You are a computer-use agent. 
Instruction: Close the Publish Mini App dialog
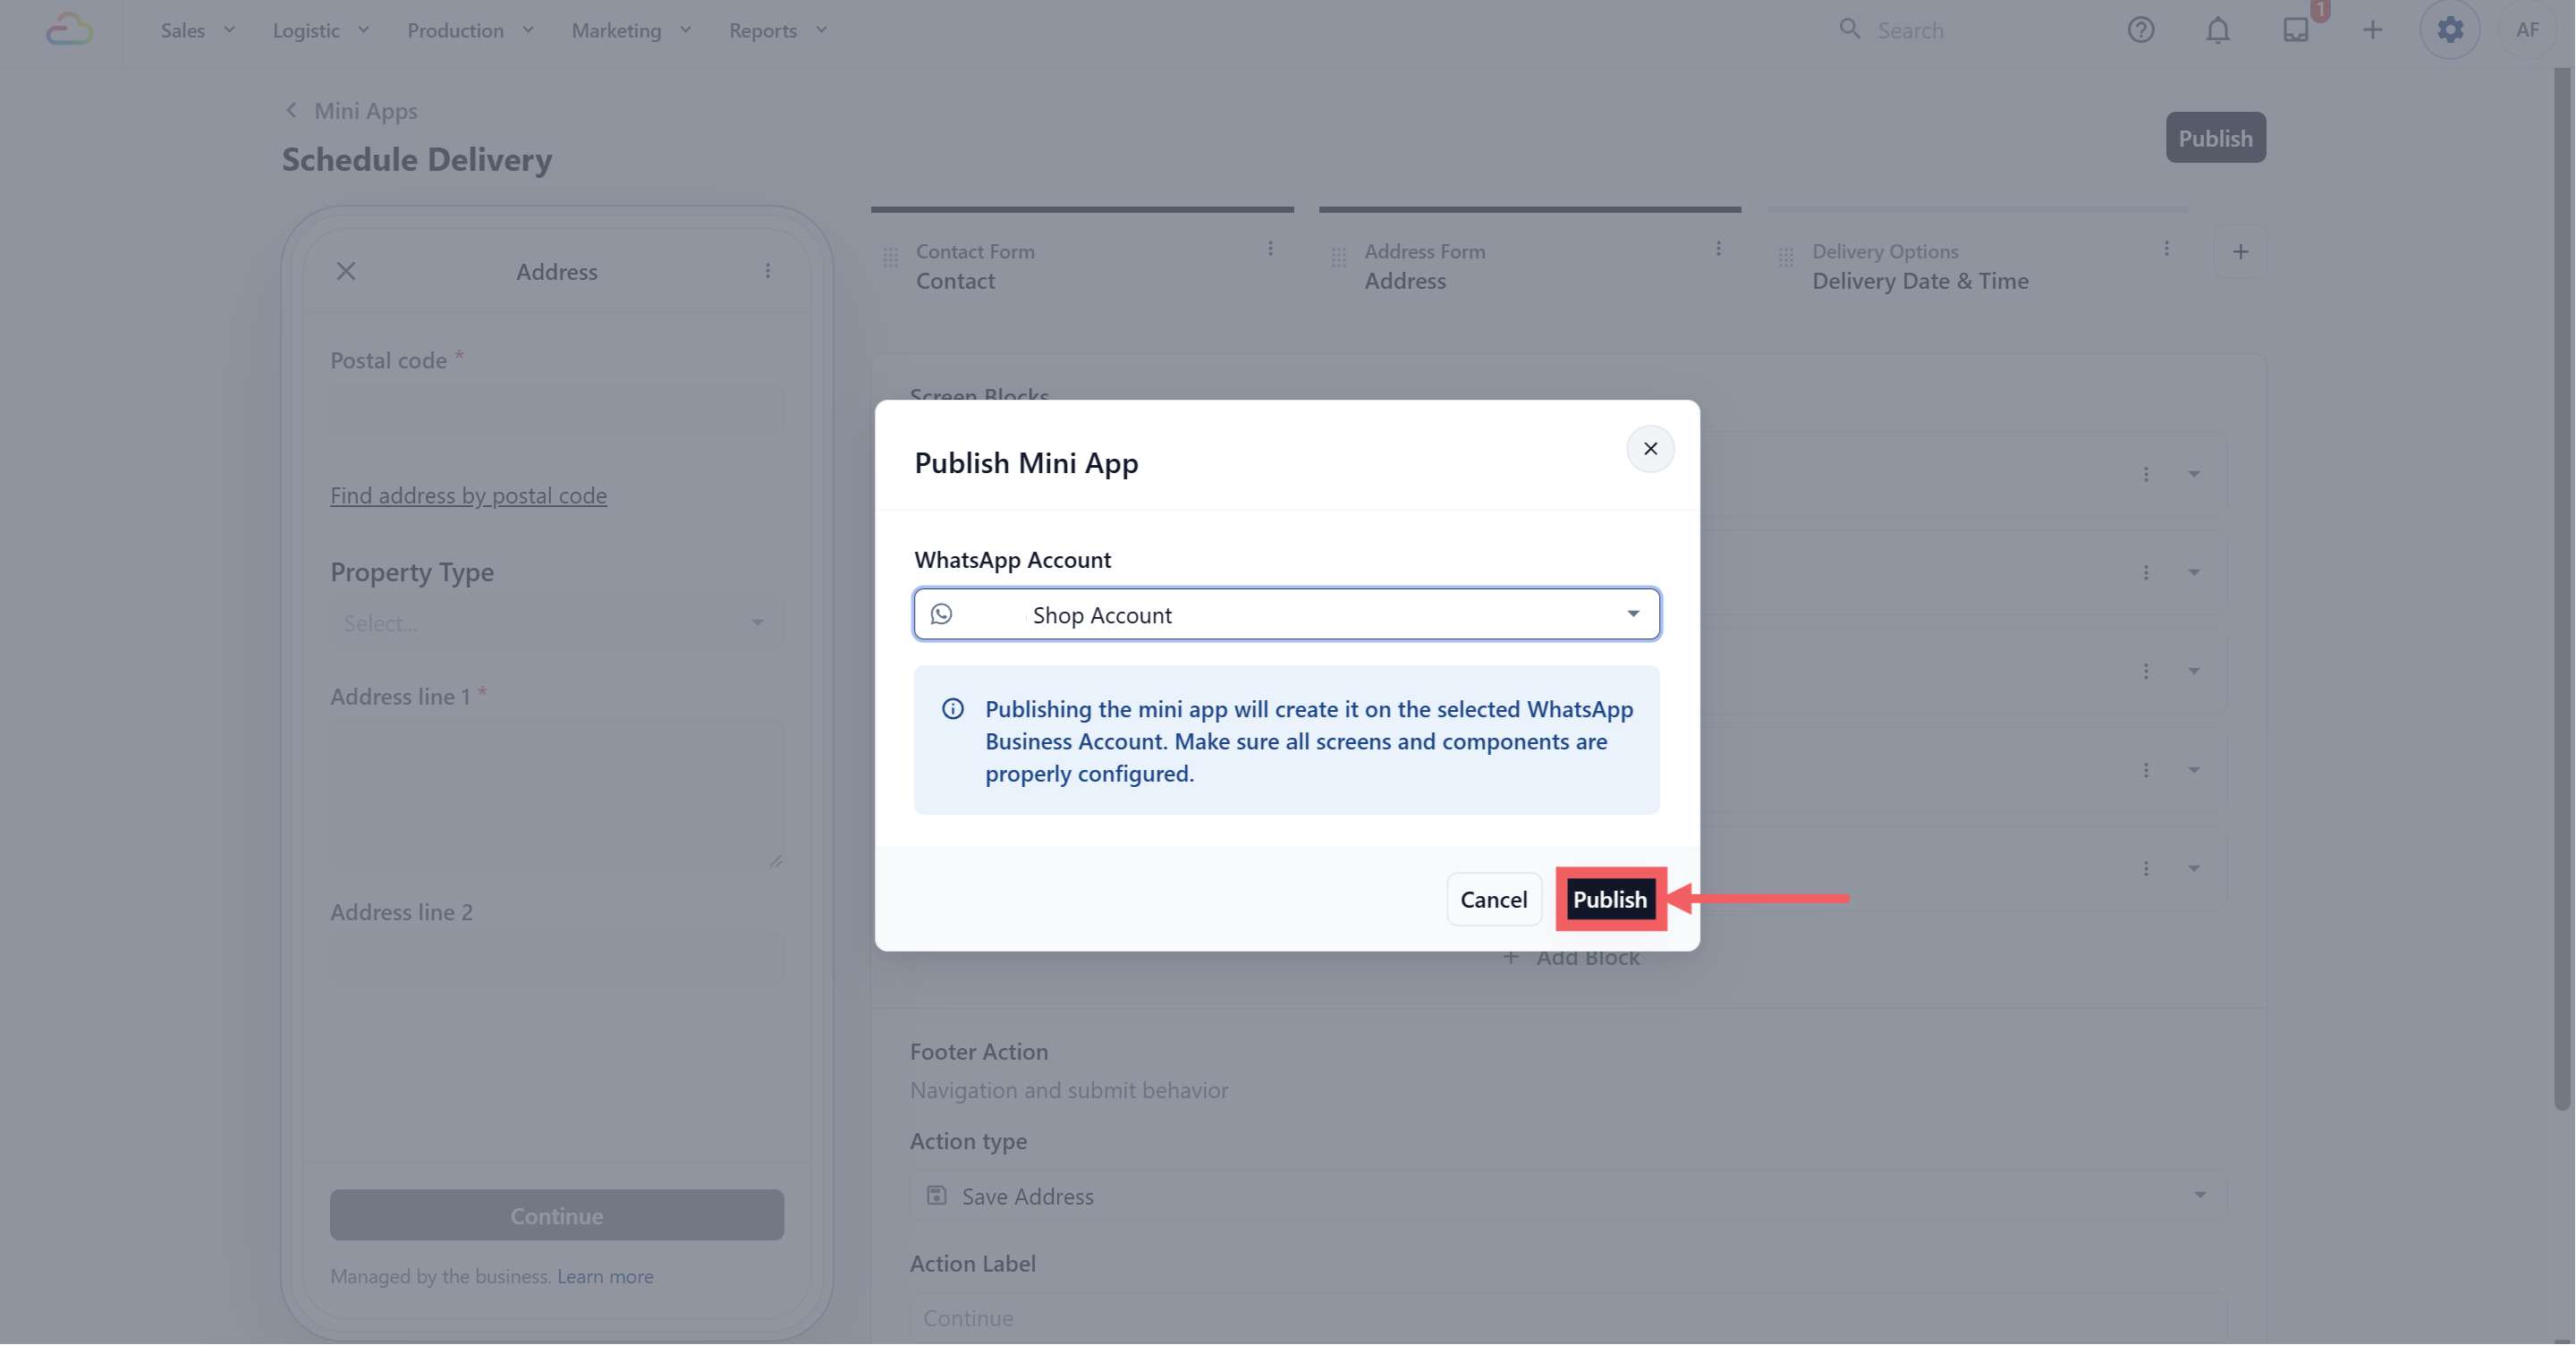point(1650,449)
